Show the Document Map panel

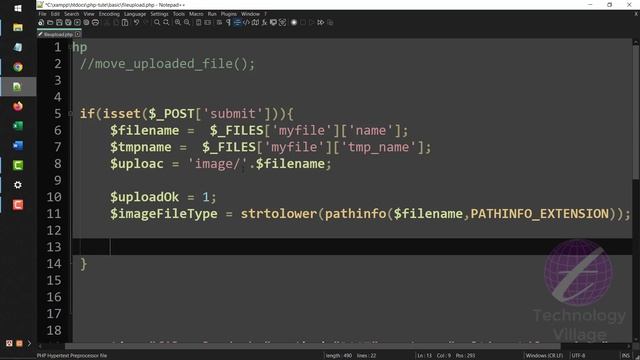pos(255,22)
